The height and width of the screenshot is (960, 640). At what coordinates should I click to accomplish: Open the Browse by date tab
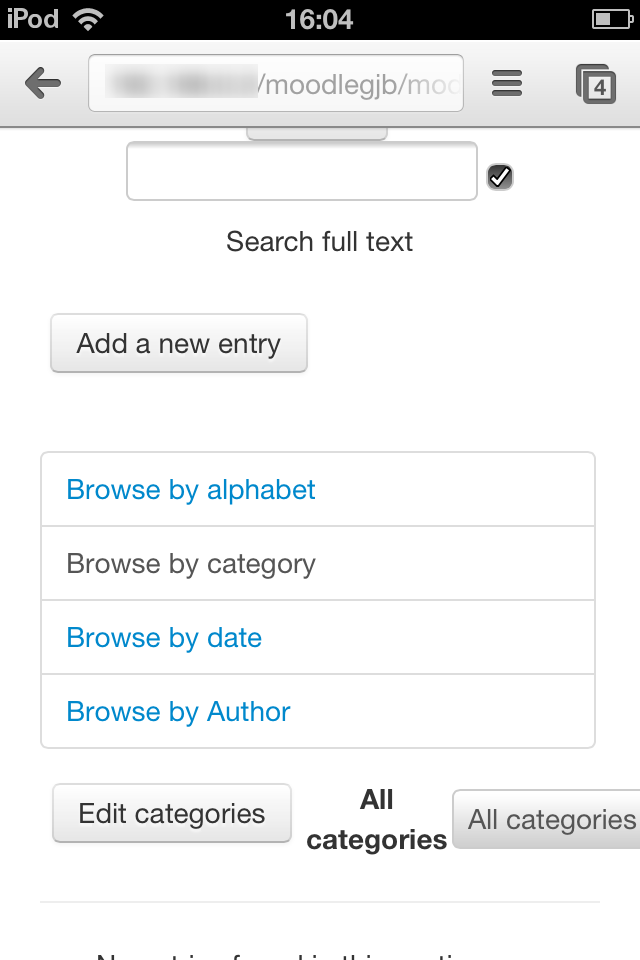coord(164,638)
